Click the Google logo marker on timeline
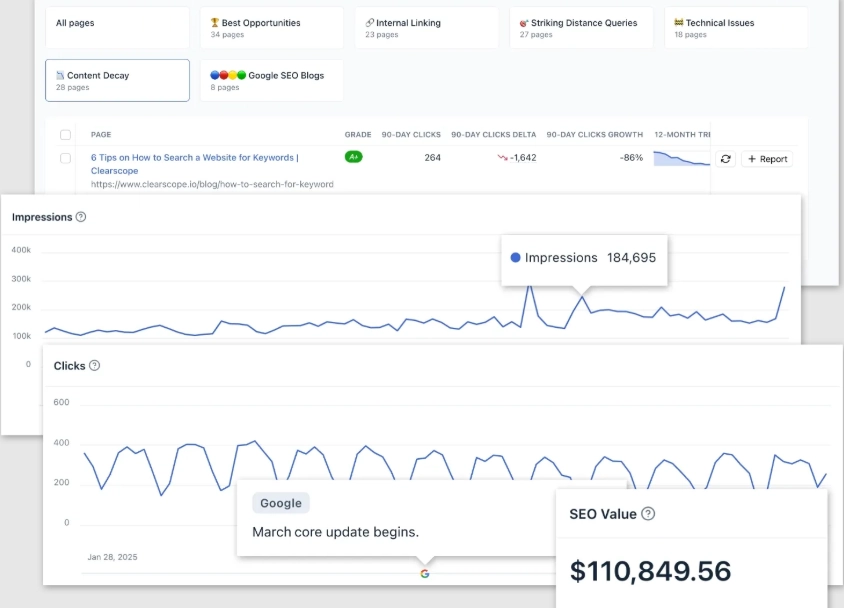 click(x=425, y=574)
